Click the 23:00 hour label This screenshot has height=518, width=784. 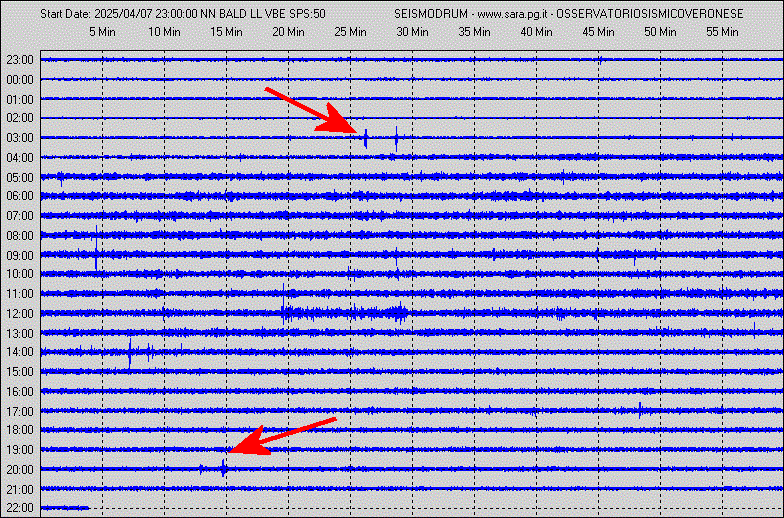(x=20, y=60)
